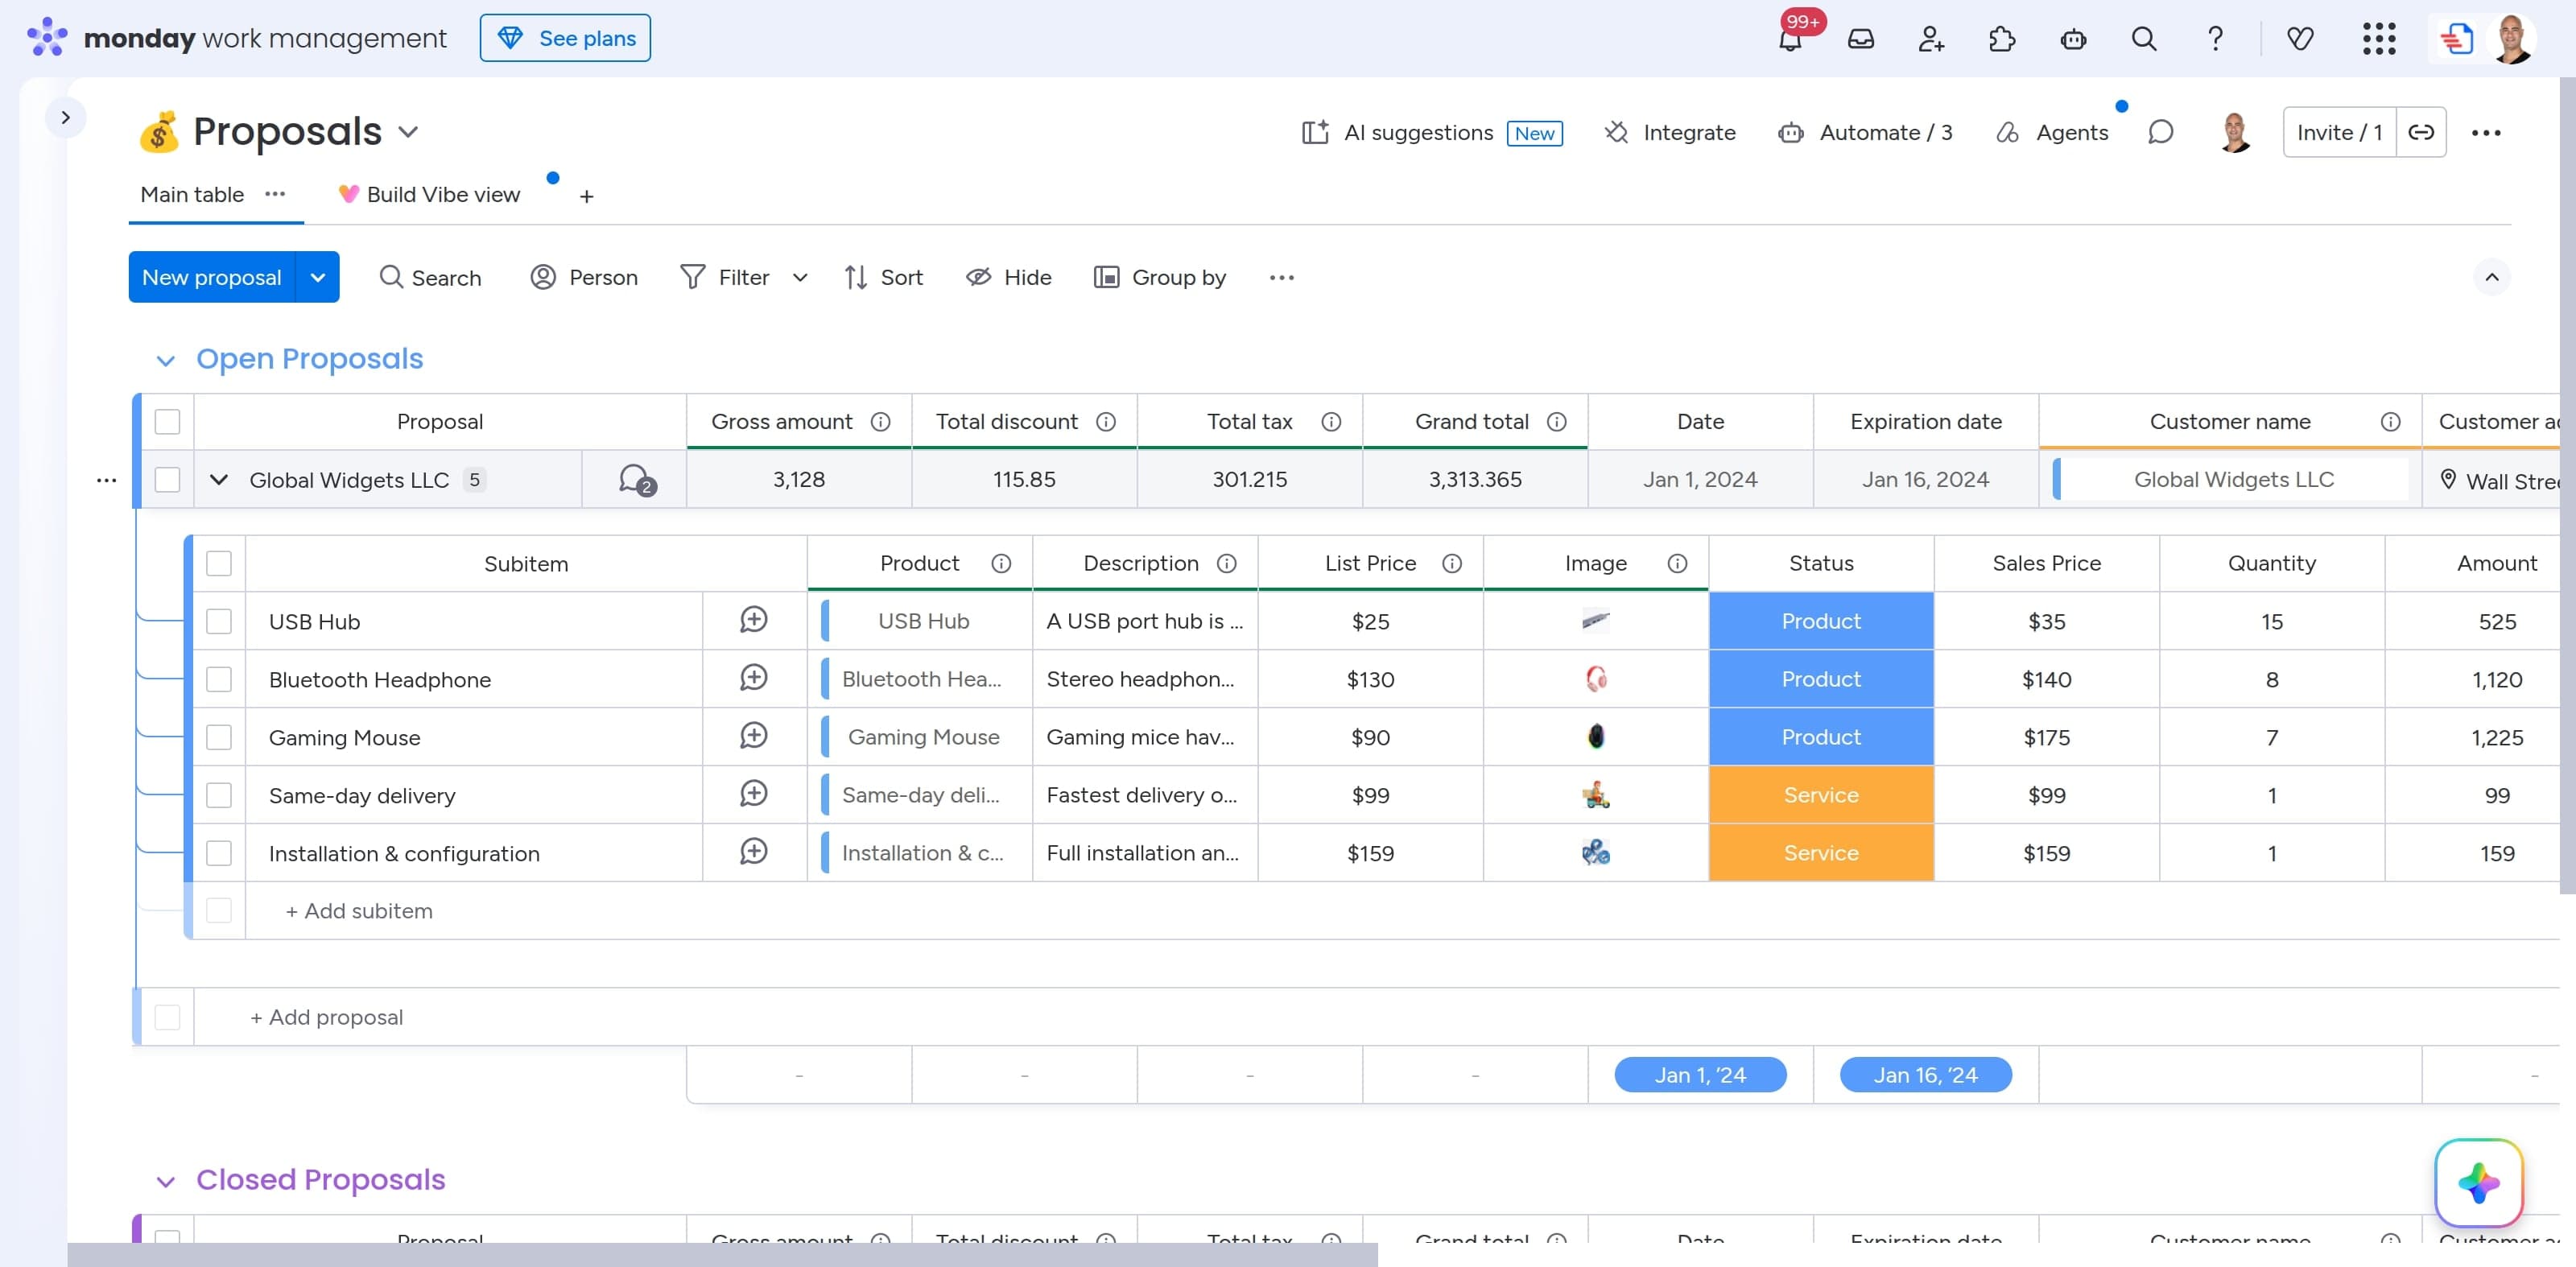Open Main table tab options dots

(275, 194)
